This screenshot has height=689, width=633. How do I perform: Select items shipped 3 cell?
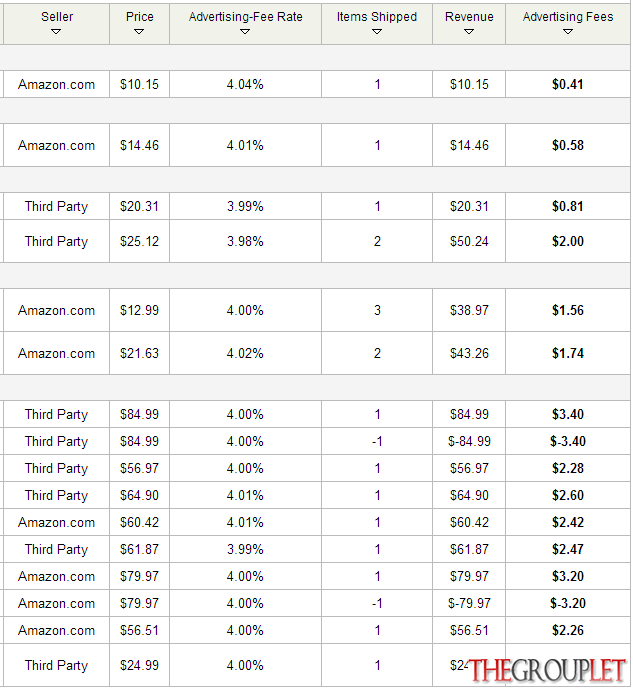coord(377,310)
